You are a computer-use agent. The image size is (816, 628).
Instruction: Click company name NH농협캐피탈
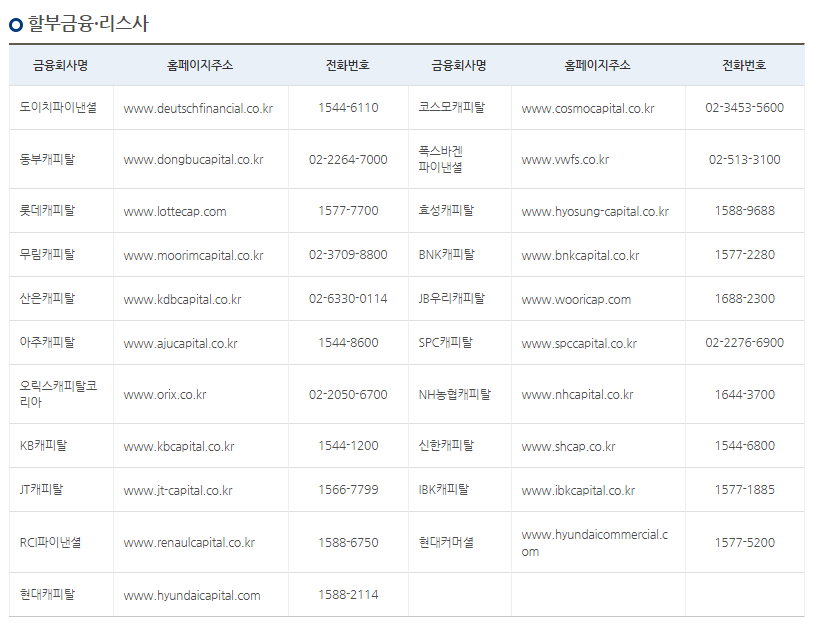pyautogui.click(x=454, y=394)
